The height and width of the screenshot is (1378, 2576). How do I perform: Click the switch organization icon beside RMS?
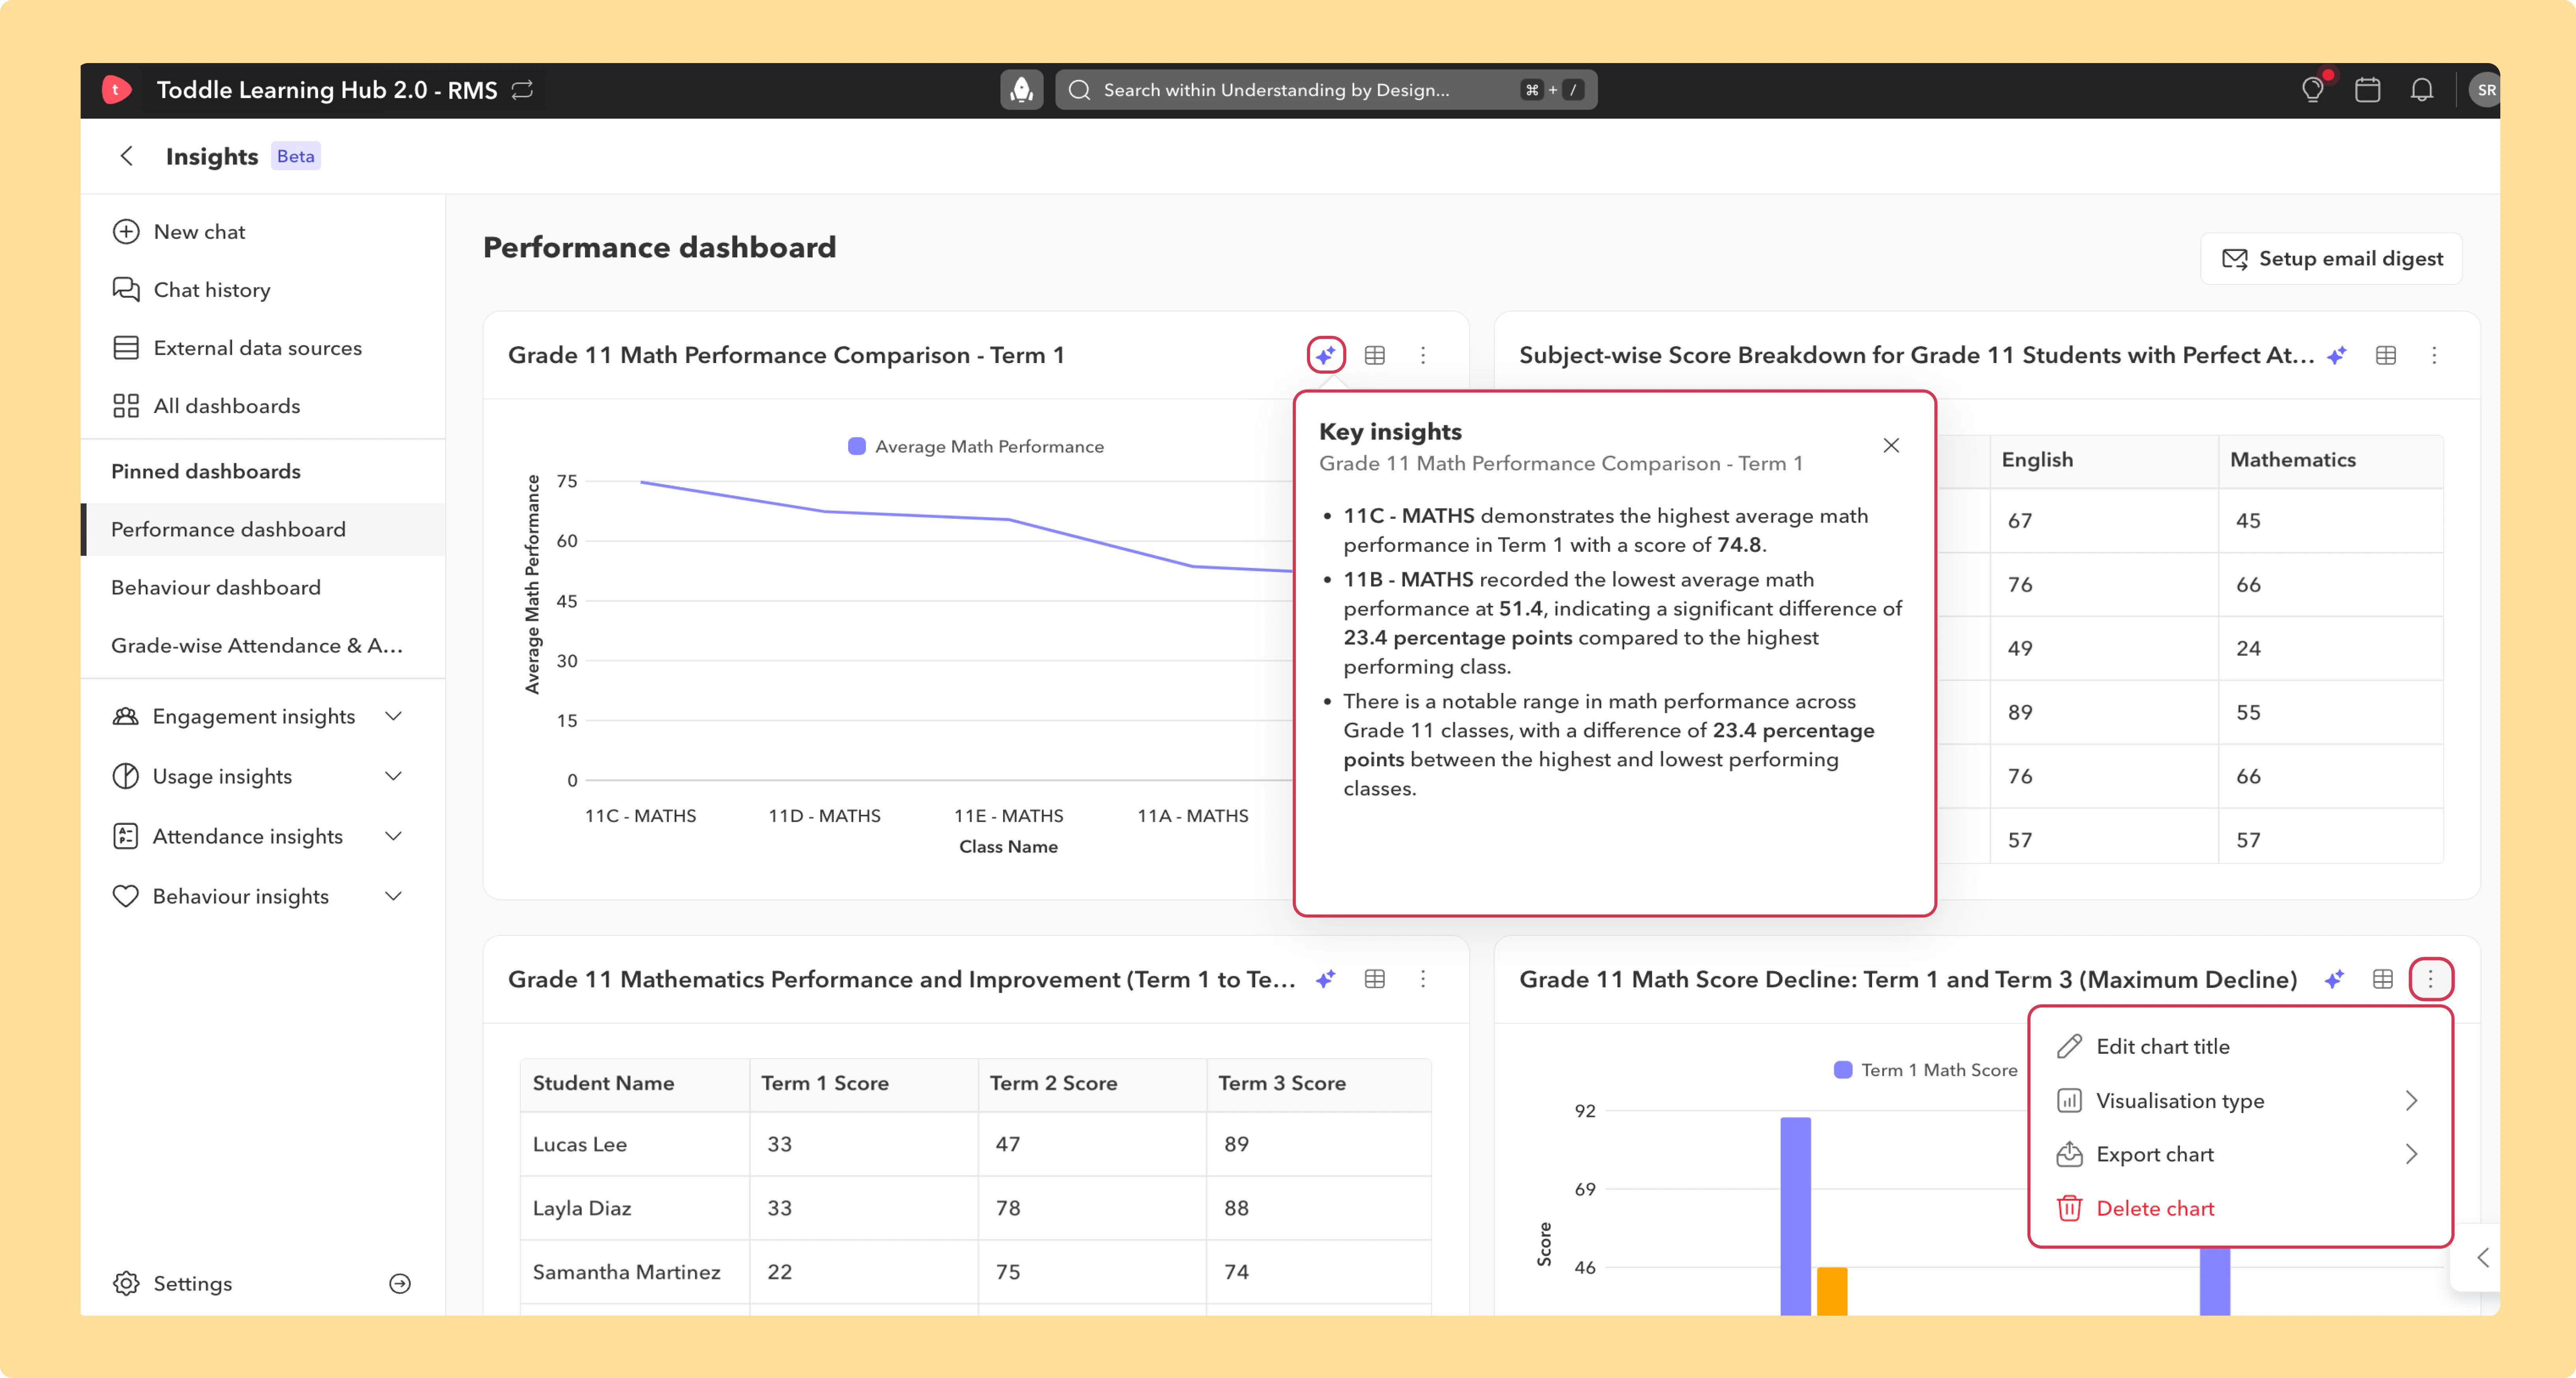[522, 90]
